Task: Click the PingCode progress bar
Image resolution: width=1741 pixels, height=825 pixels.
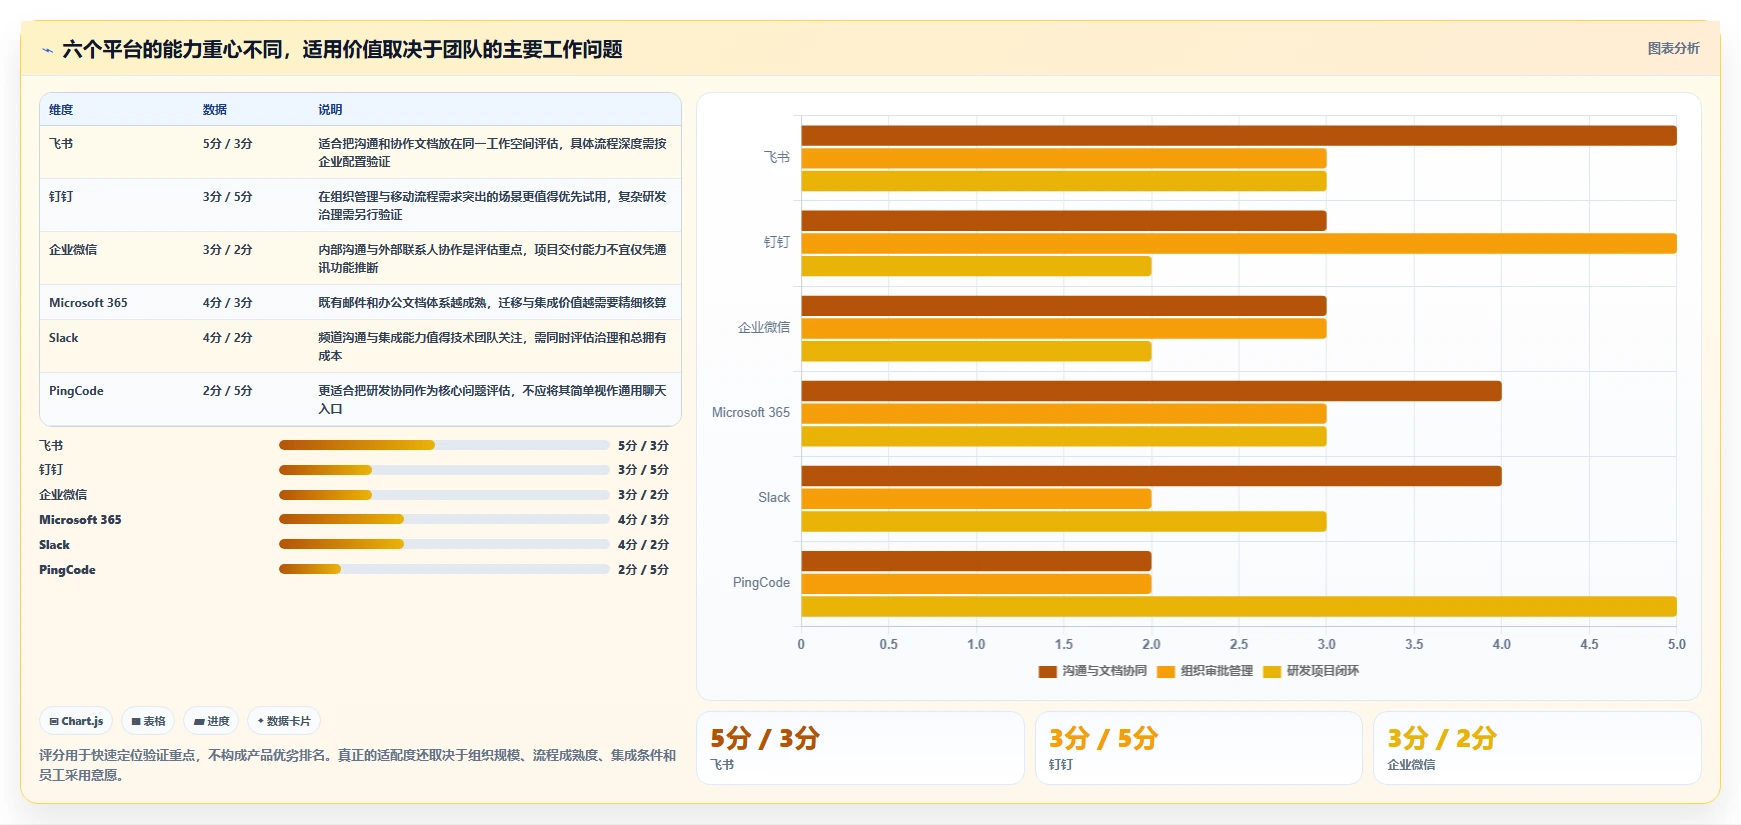Action: (x=444, y=569)
